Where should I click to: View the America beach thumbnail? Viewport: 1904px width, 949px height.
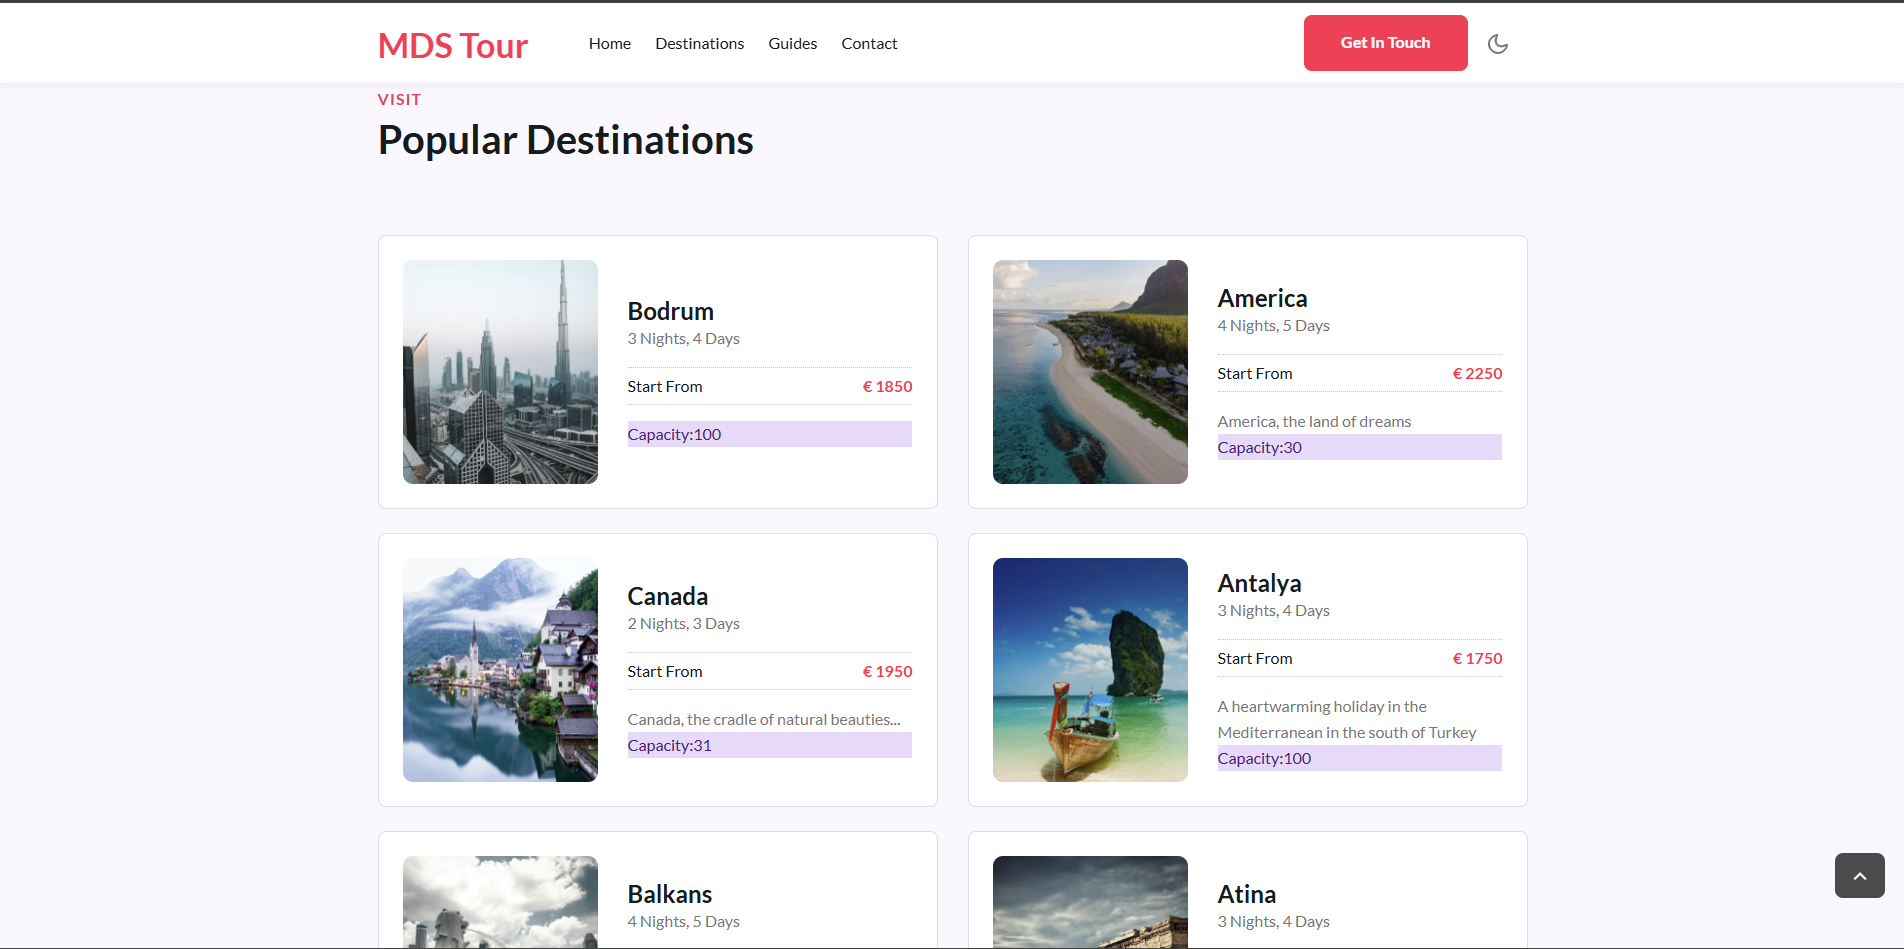[1090, 372]
